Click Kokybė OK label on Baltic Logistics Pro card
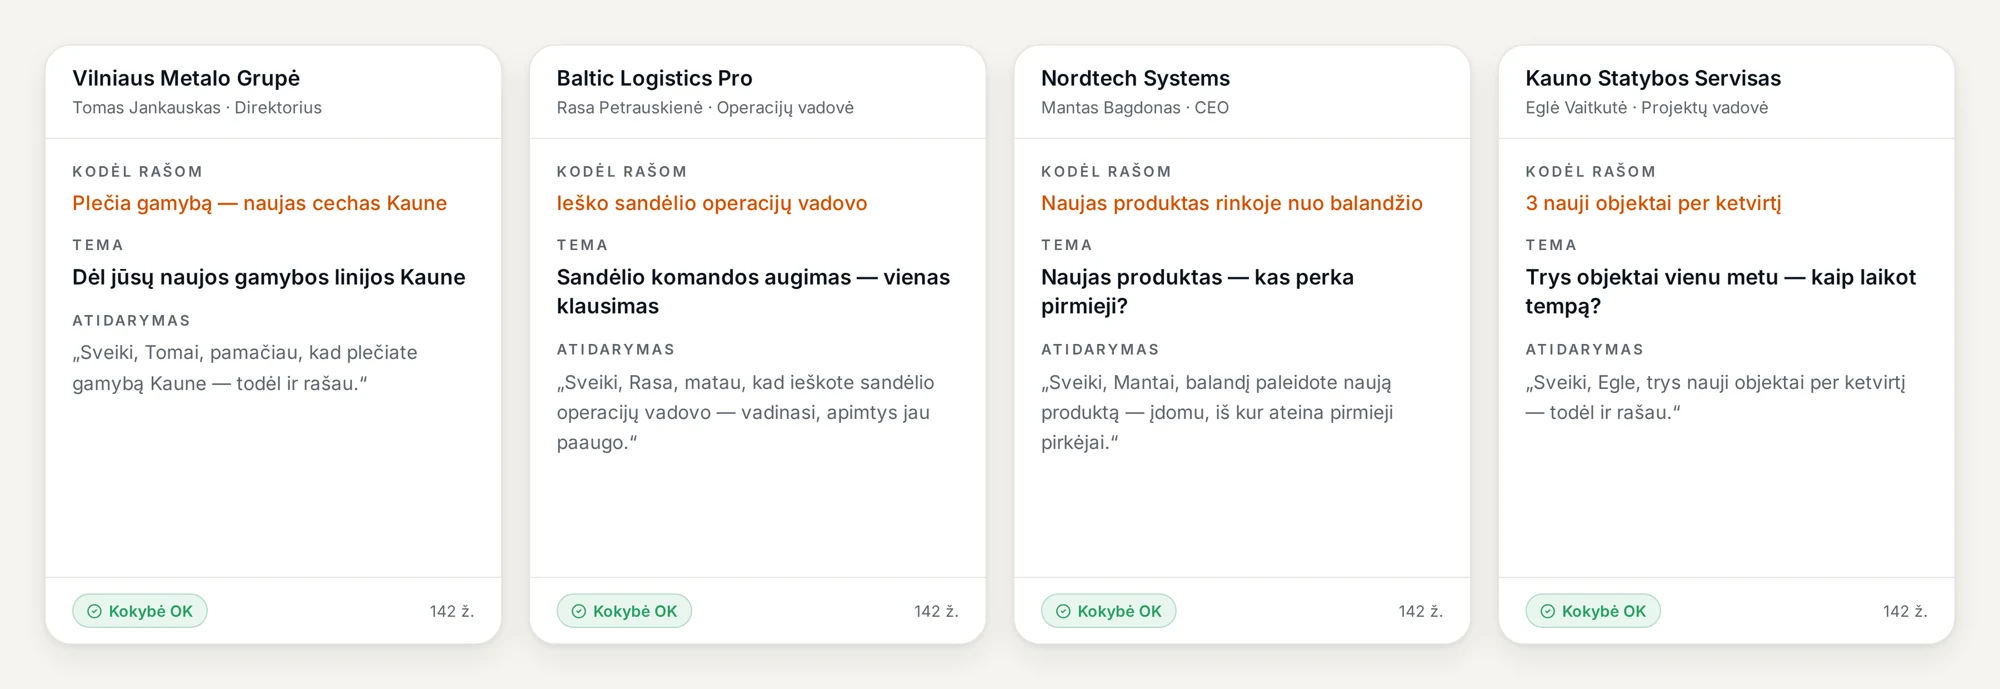2000x689 pixels. pyautogui.click(x=635, y=611)
